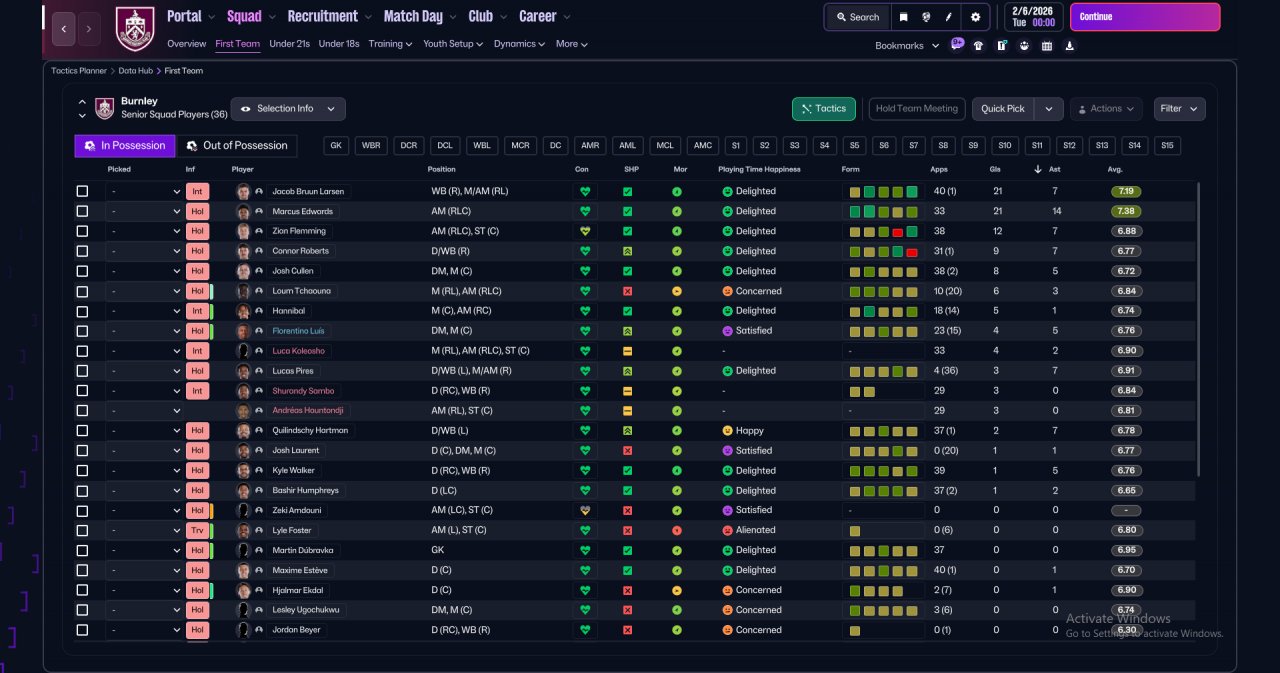Viewport: 1280px width, 673px height.
Task: Expand the Selection Info dropdown
Action: pyautogui.click(x=288, y=109)
